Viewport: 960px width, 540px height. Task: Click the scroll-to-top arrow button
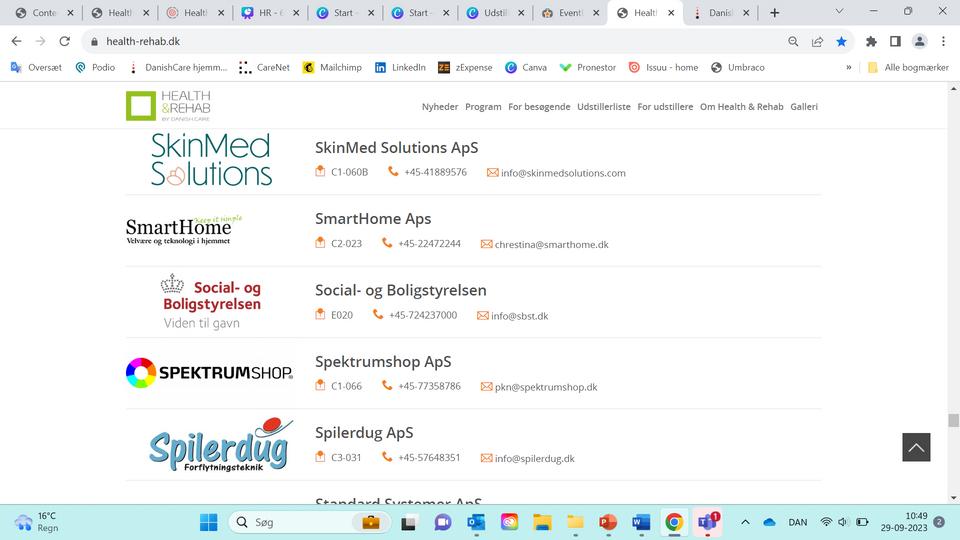click(916, 447)
